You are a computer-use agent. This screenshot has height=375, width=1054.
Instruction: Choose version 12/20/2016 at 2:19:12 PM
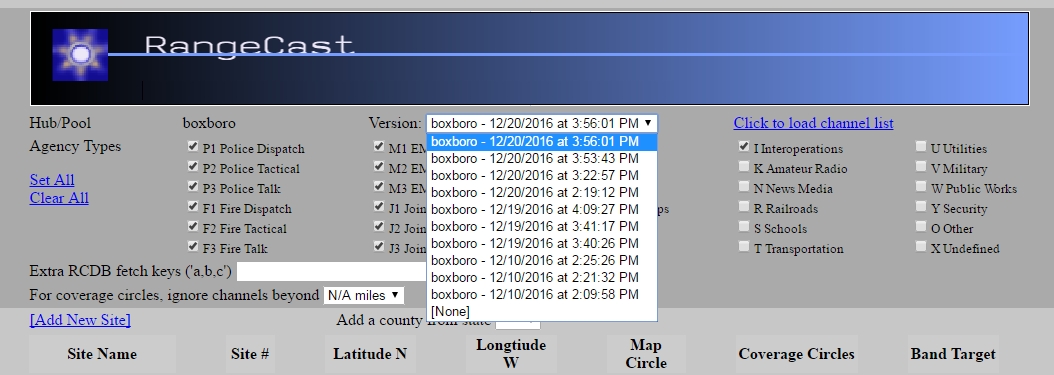[x=542, y=192]
